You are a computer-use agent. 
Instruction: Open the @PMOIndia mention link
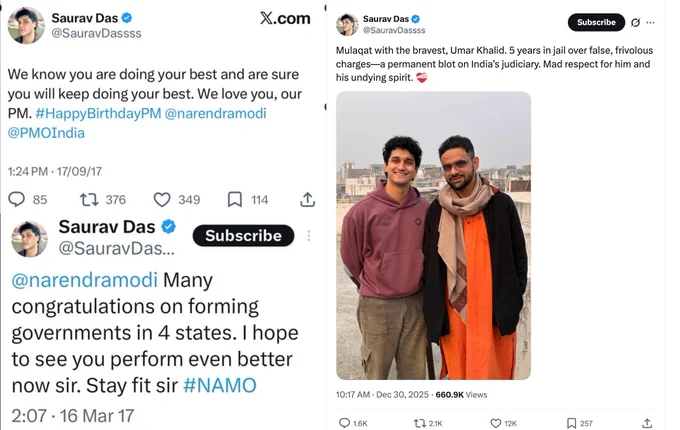point(46,133)
